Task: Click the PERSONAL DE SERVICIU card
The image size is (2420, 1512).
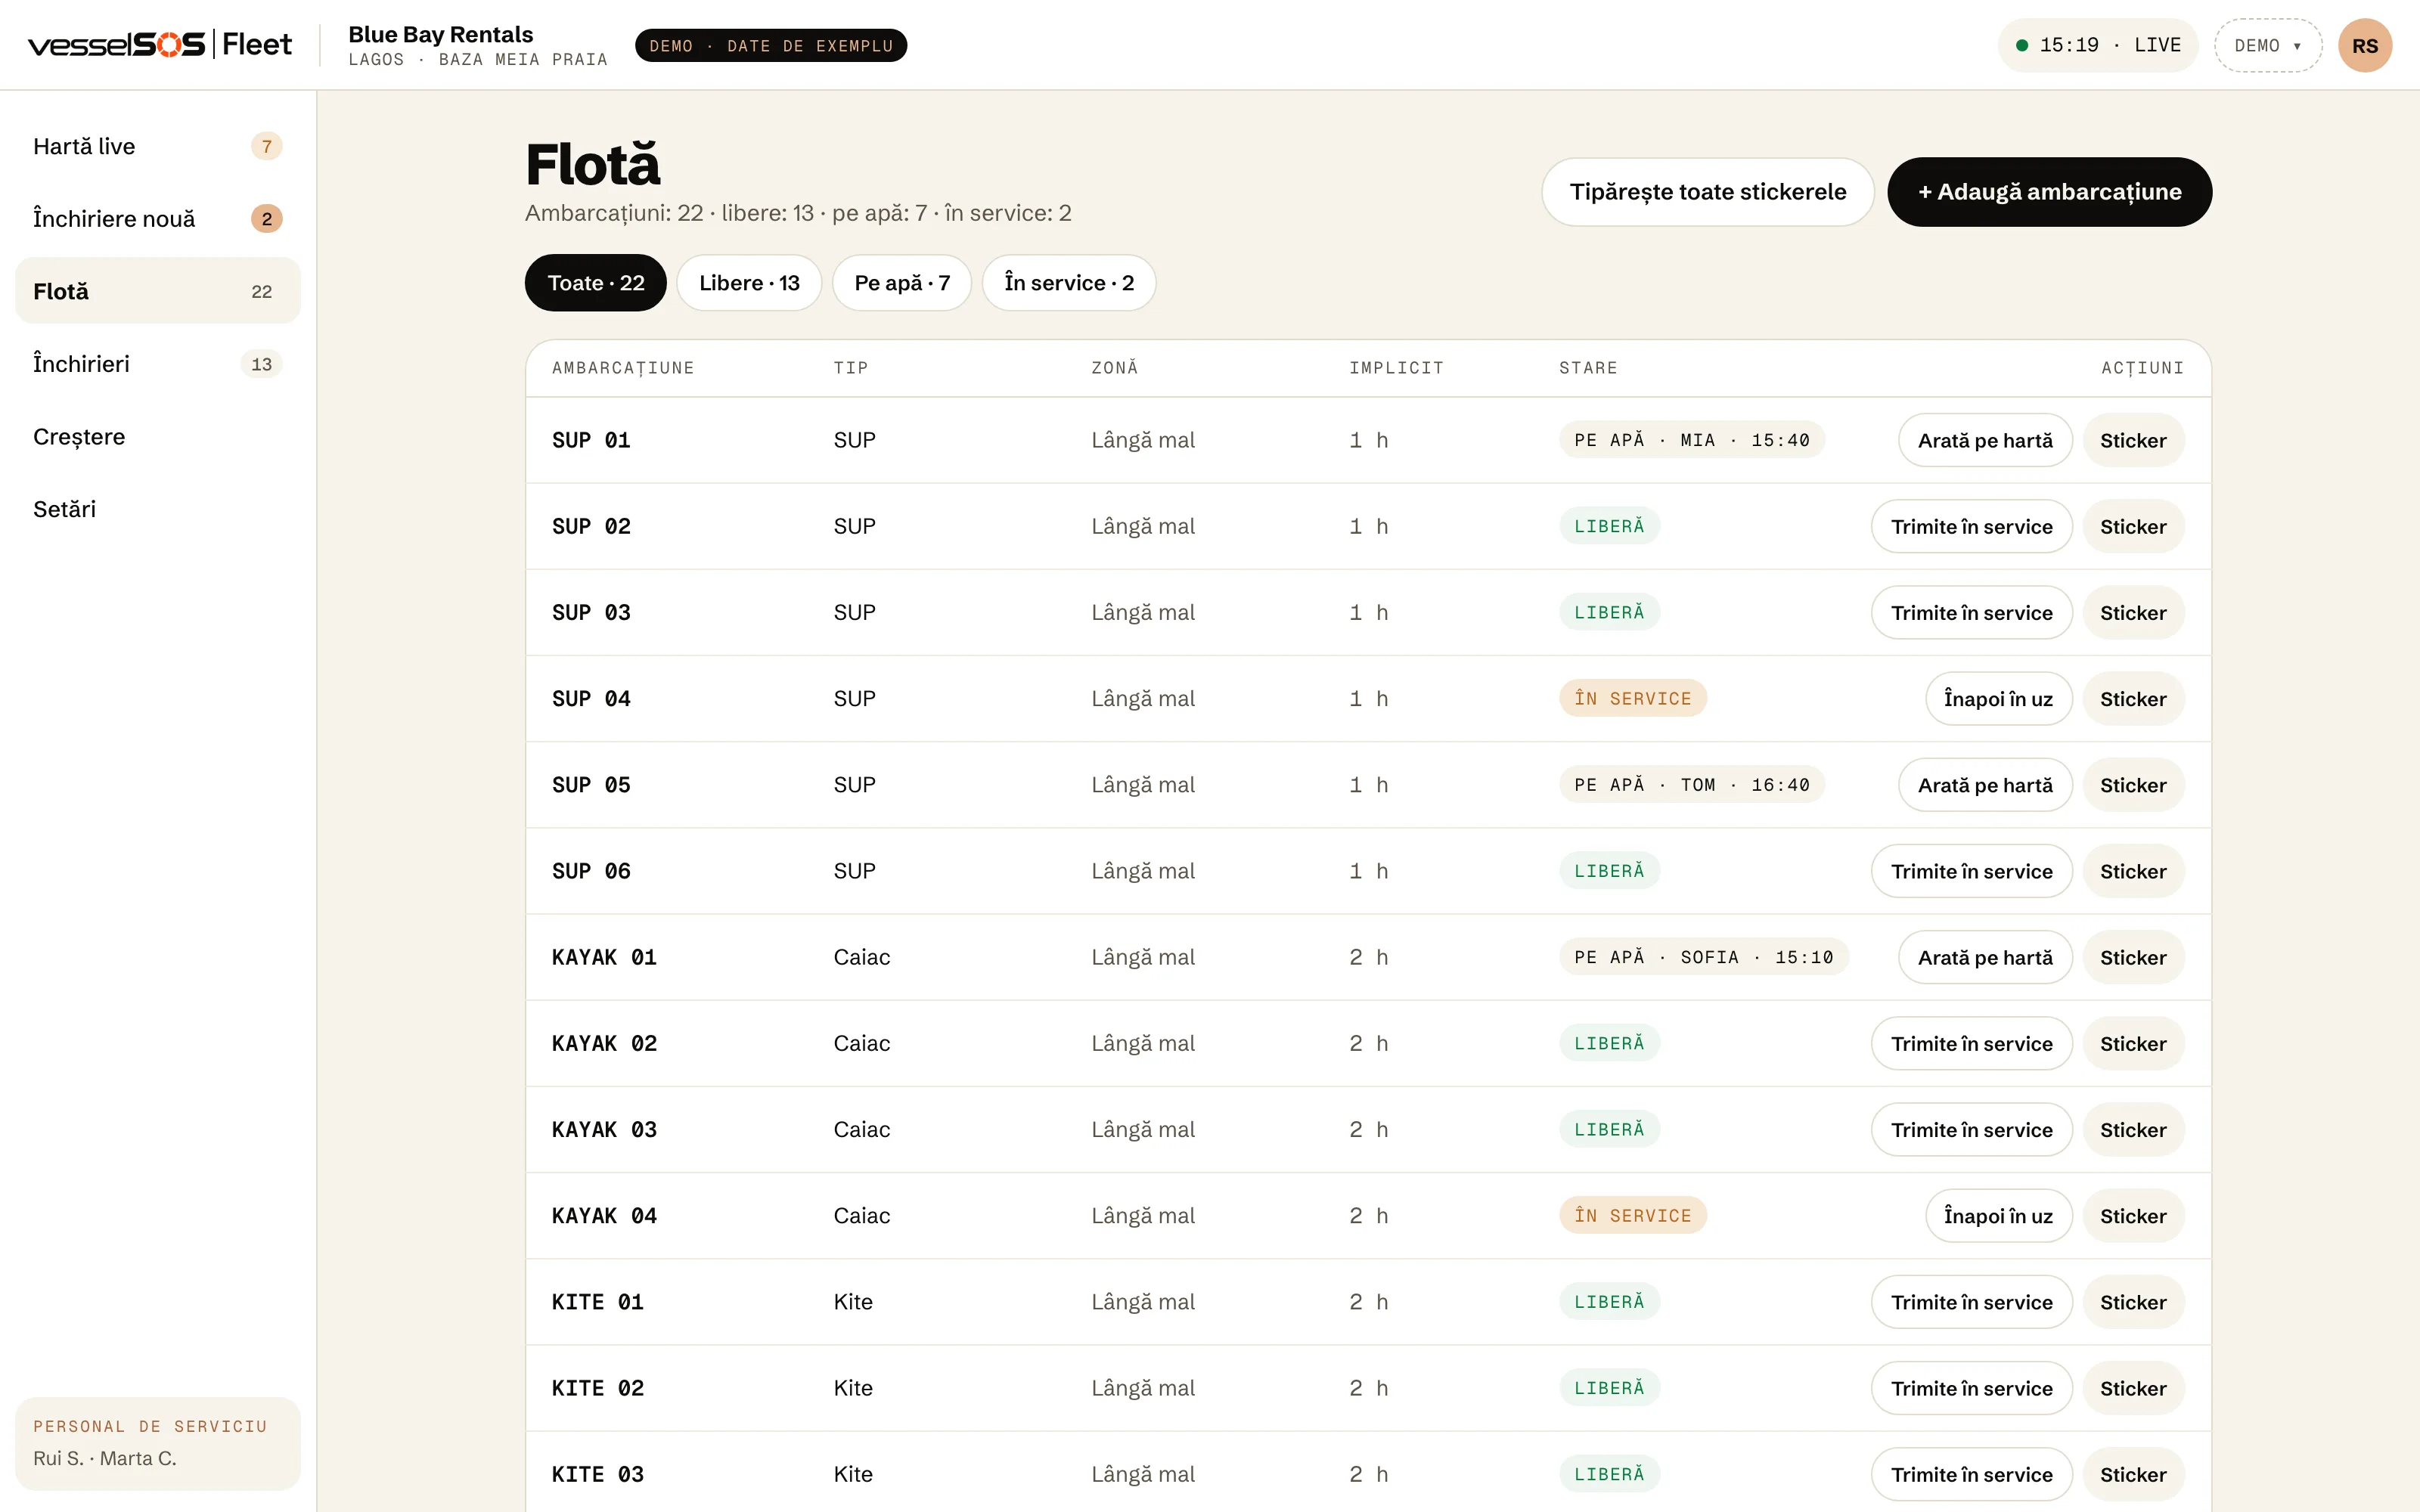Action: (x=158, y=1443)
